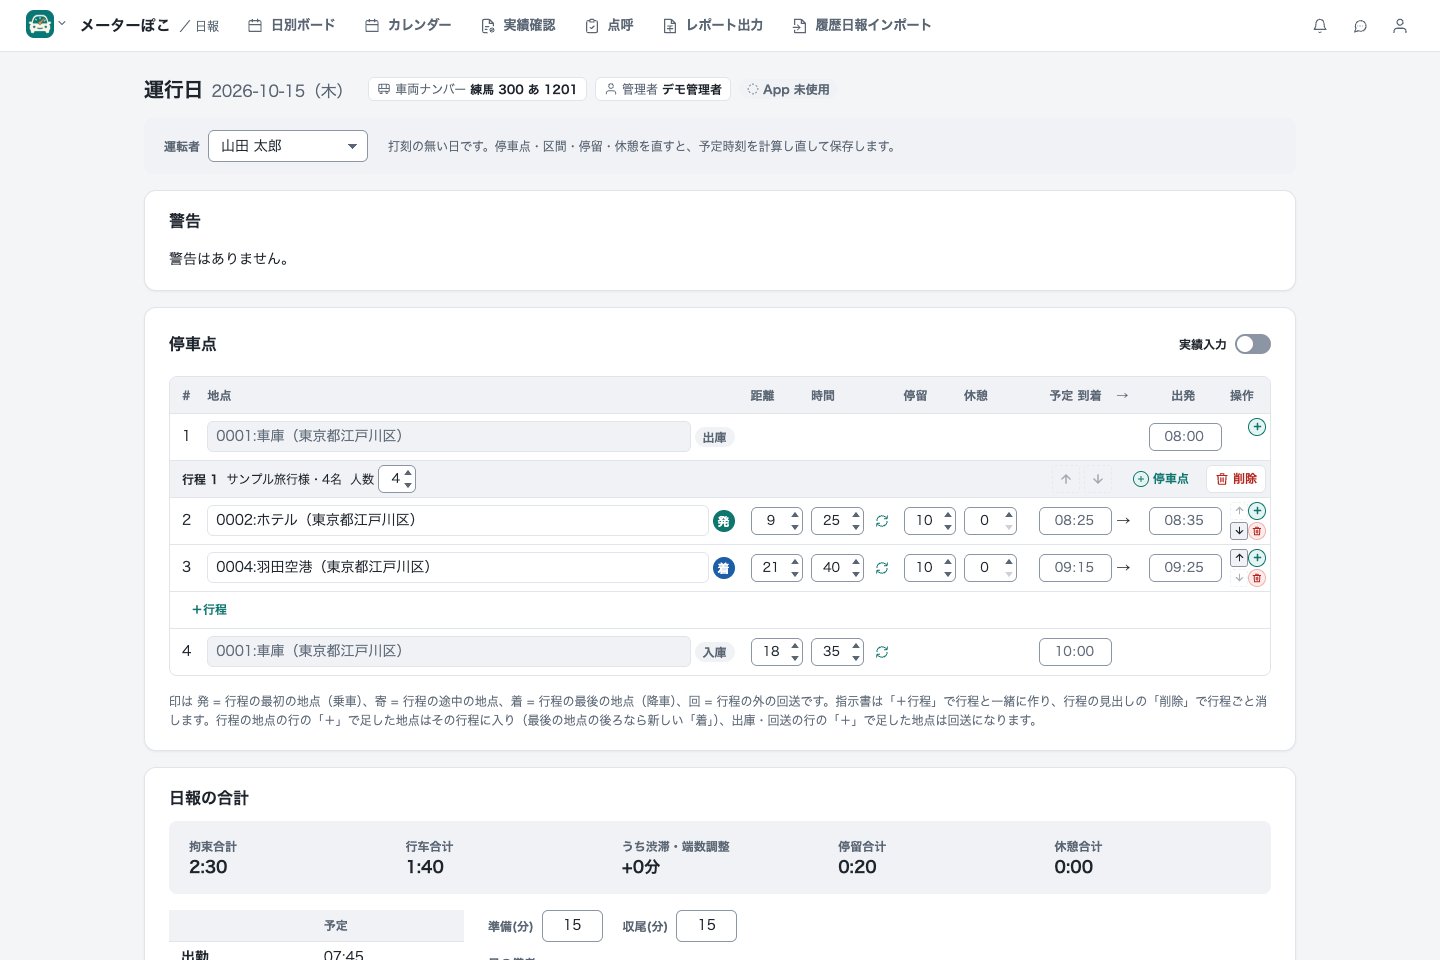1440x960 pixels.
Task: Click the 収尾(分) input field
Action: click(x=706, y=926)
